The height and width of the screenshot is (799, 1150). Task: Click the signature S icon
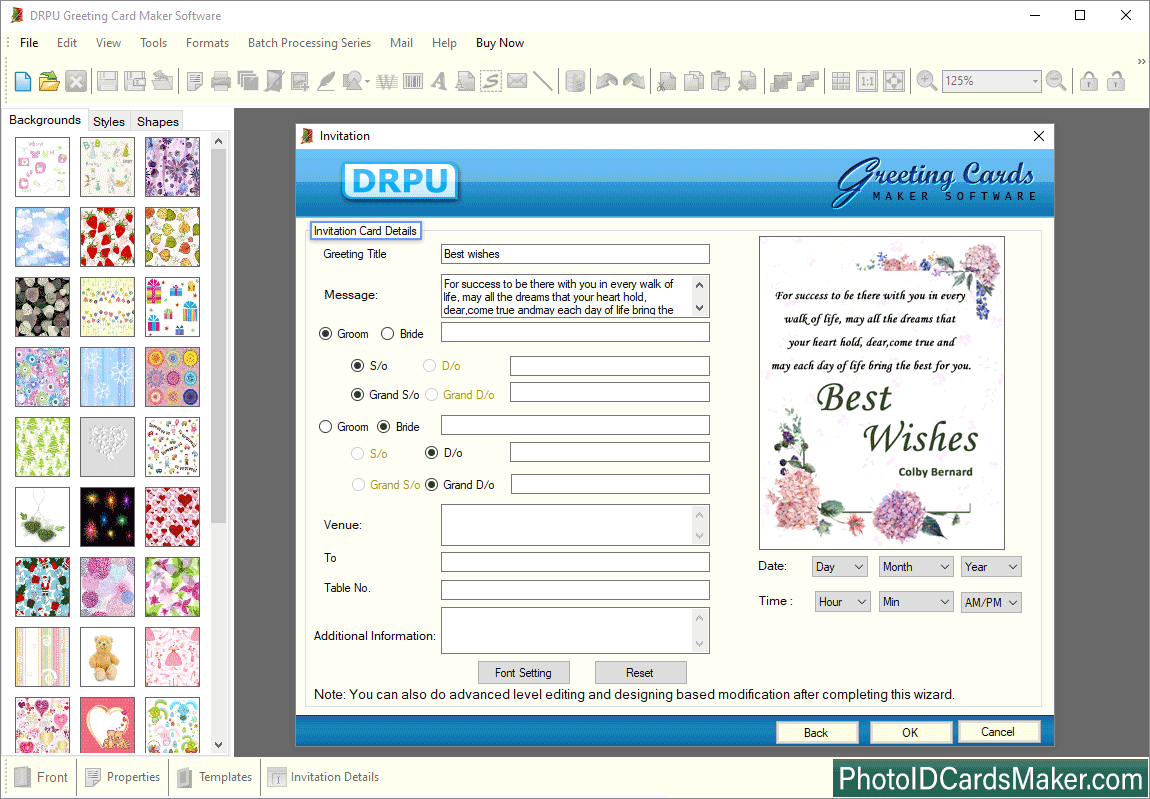pos(491,81)
